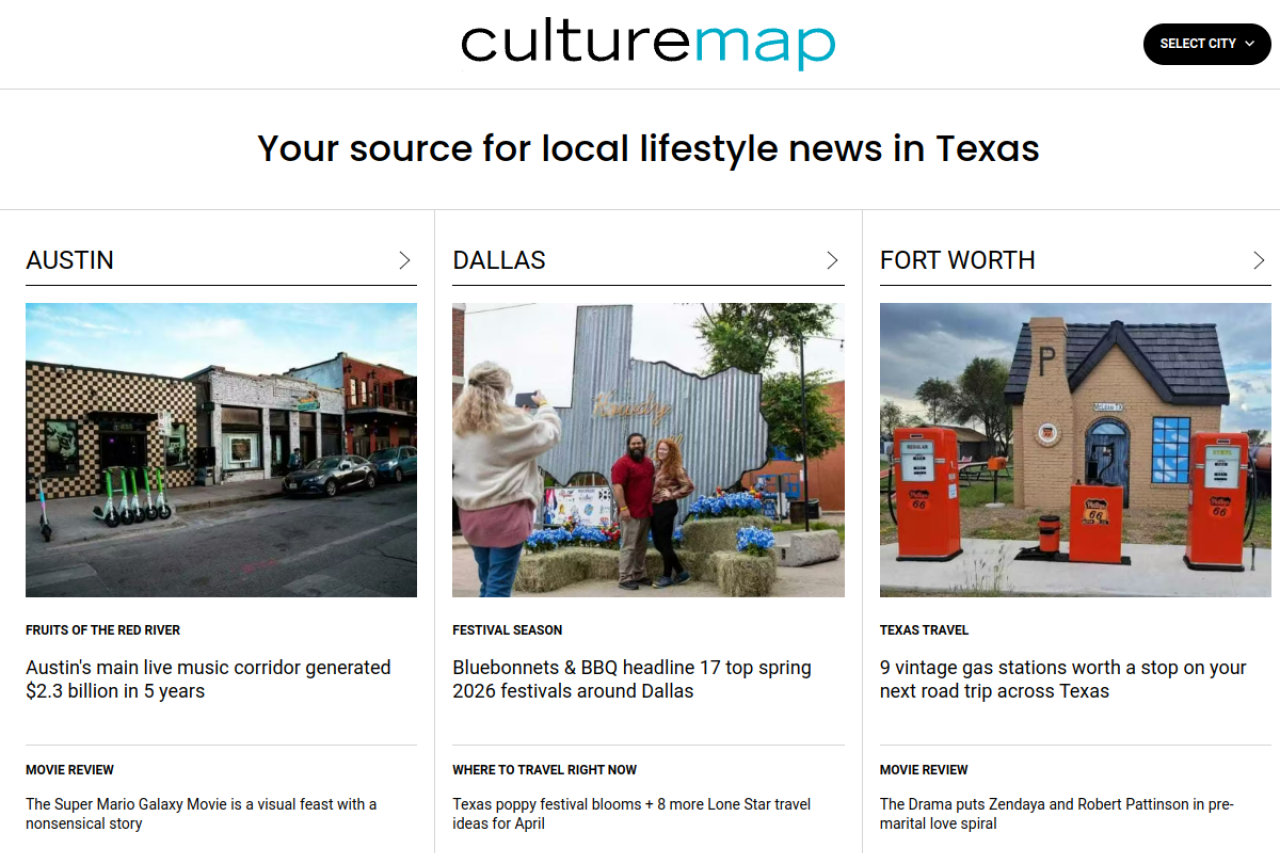Click the Austin street scene photo
1280x853 pixels.
221,450
